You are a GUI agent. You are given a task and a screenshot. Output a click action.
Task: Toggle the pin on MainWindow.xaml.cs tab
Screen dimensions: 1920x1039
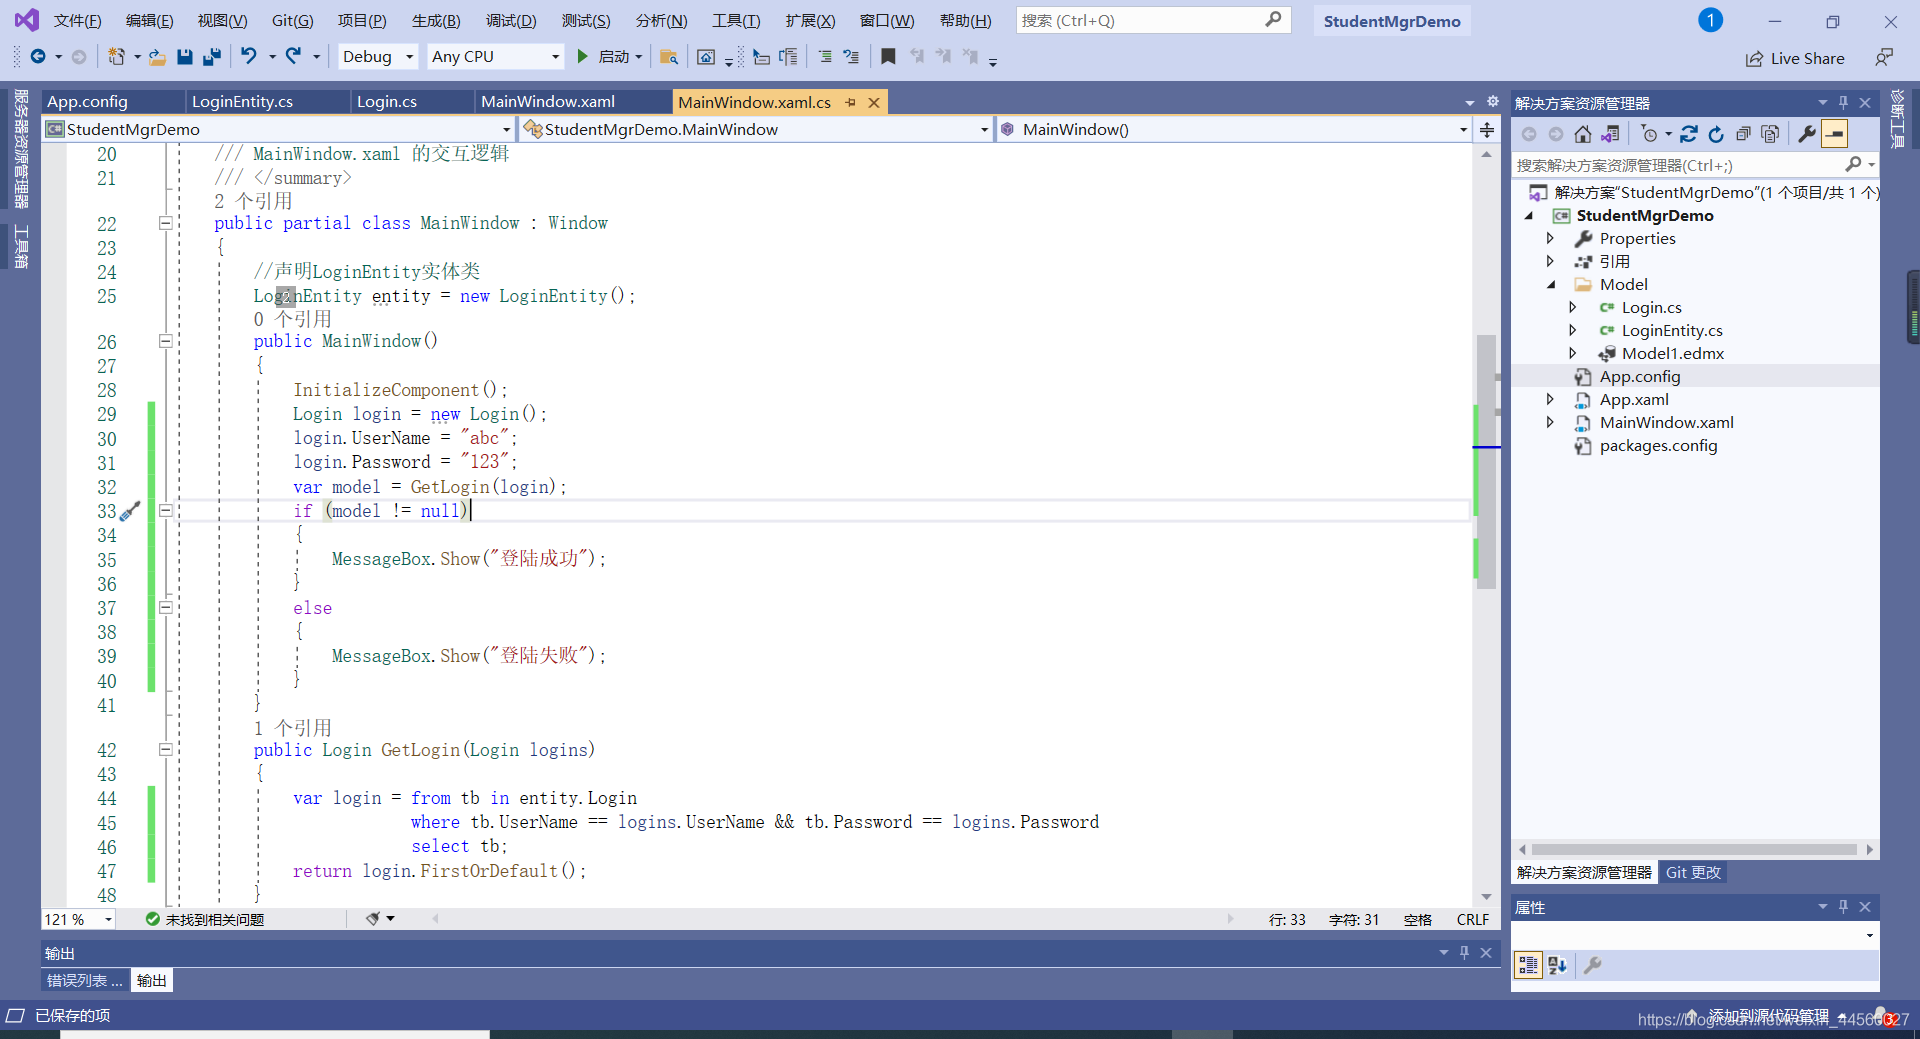850,102
